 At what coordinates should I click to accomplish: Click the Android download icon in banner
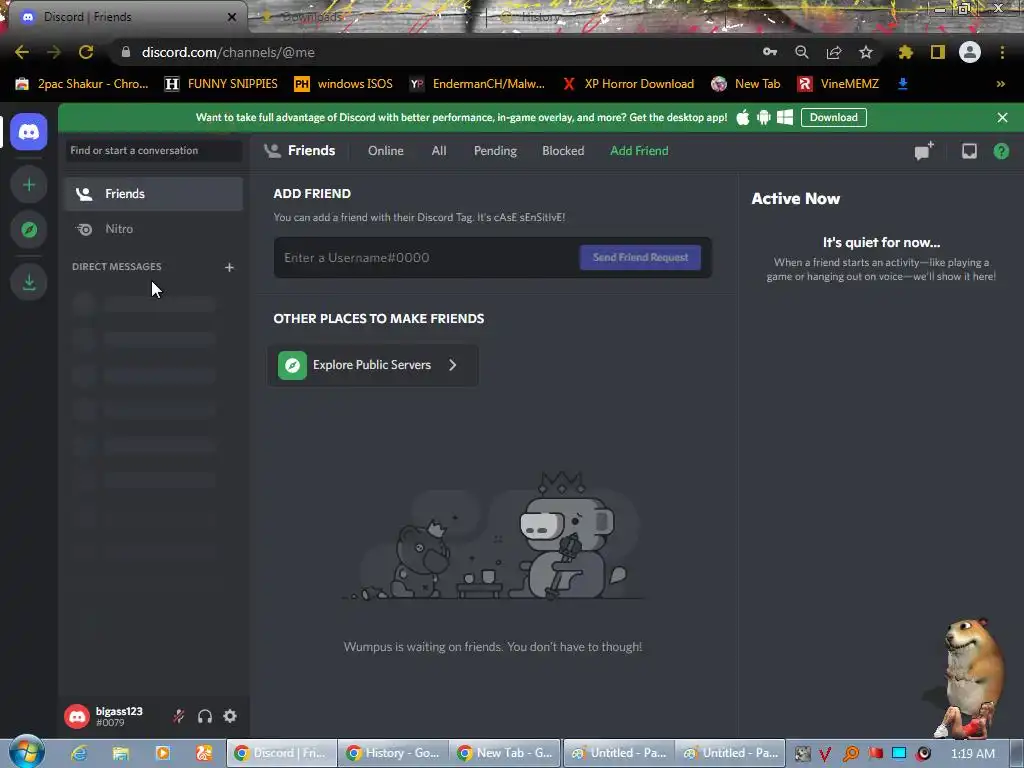click(x=763, y=118)
